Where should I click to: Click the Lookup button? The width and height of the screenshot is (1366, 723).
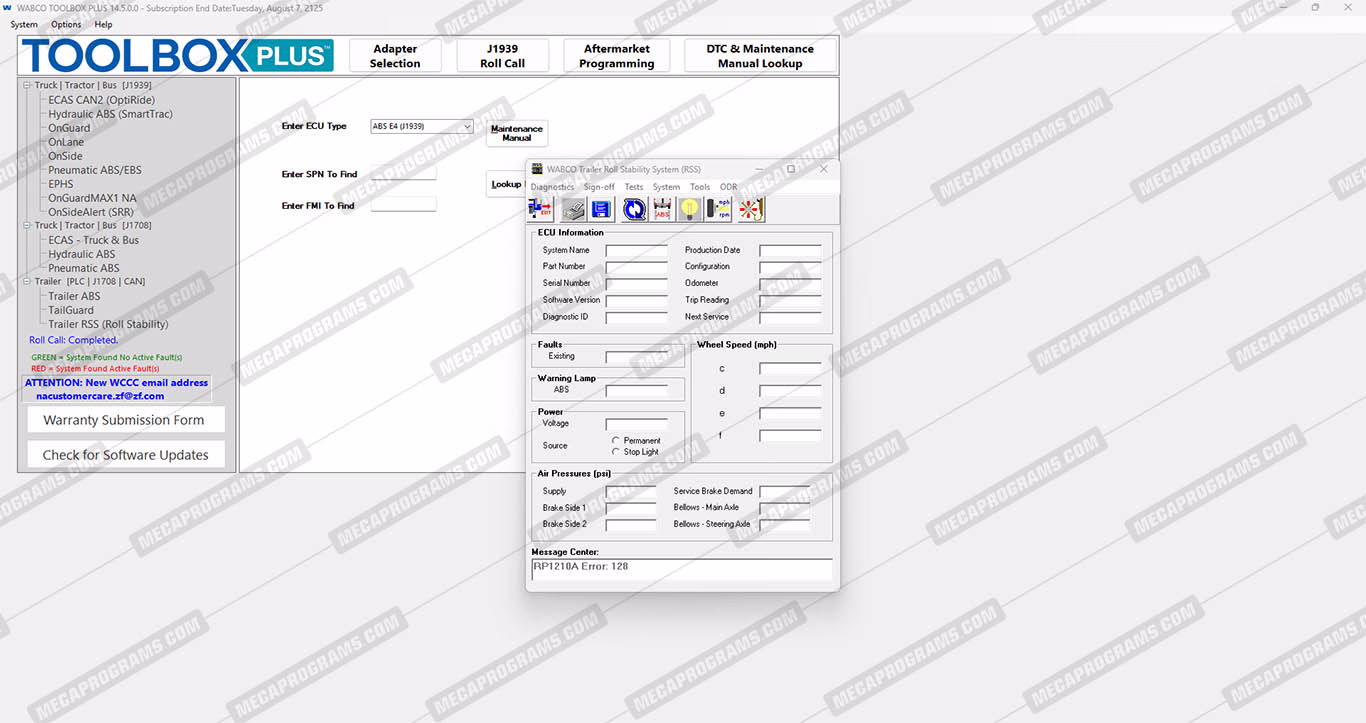[x=506, y=184]
